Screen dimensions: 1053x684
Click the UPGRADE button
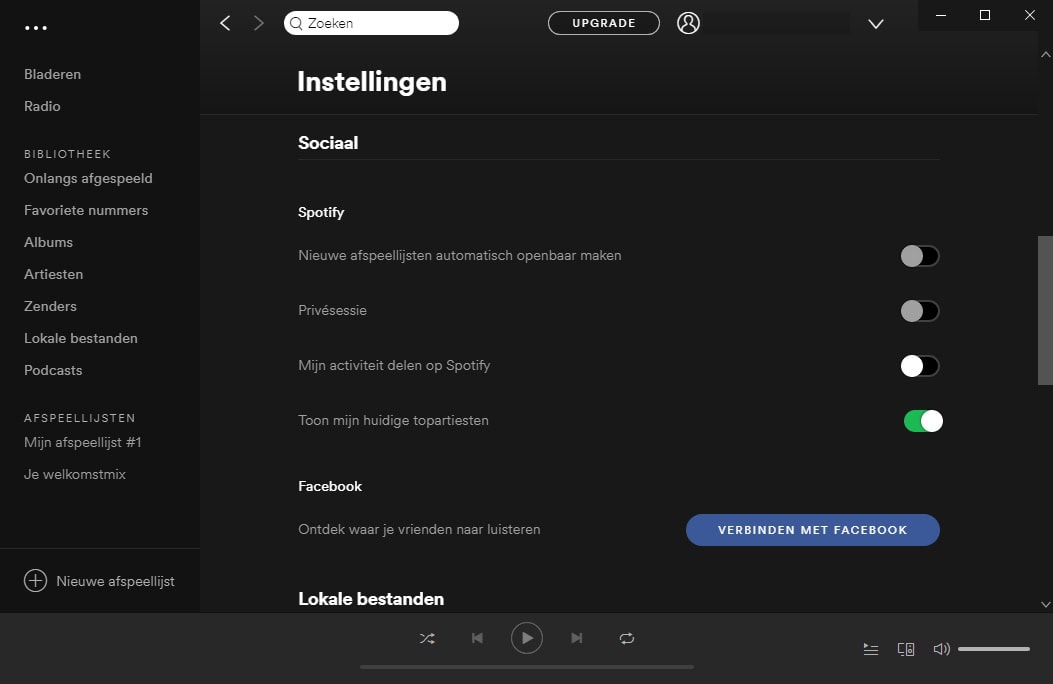603,22
